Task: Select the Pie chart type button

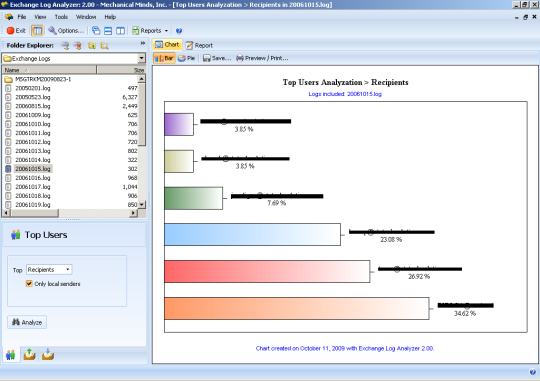Action: point(187,58)
